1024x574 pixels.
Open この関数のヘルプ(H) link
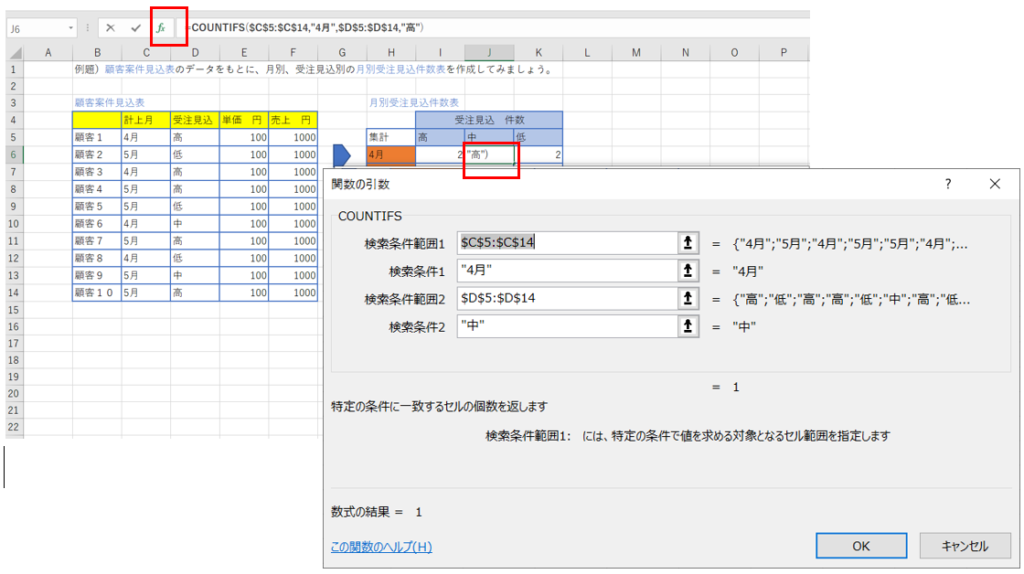click(x=381, y=546)
